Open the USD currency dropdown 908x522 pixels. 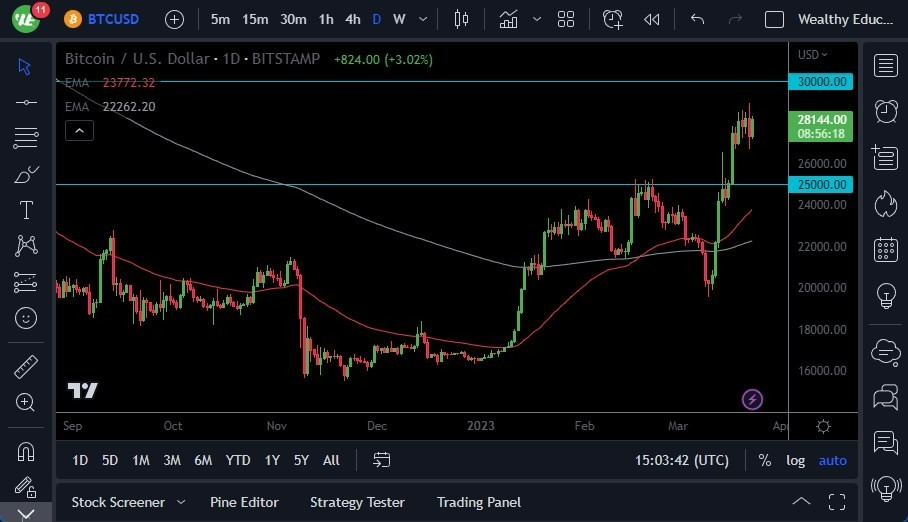812,54
